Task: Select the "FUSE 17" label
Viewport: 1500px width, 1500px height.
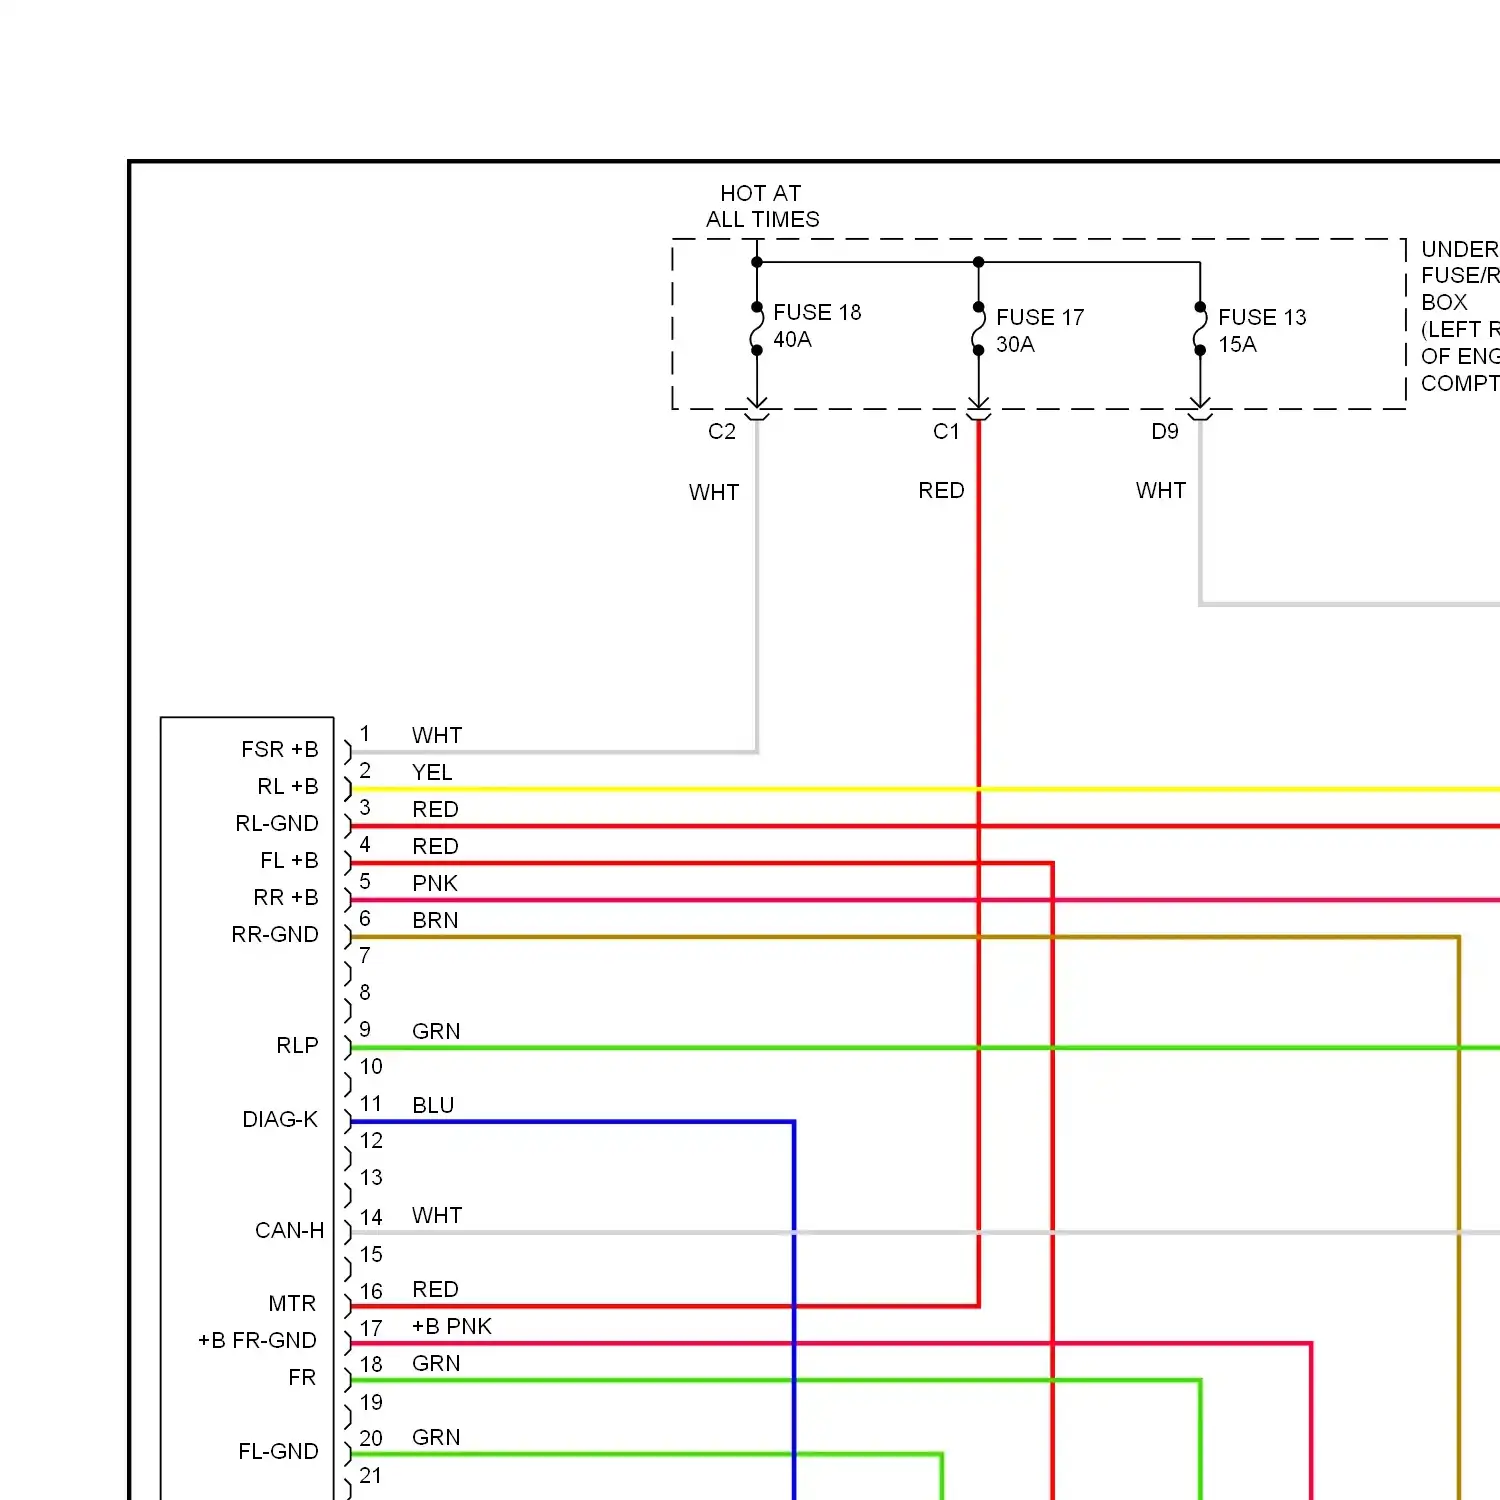Action: click(1040, 317)
